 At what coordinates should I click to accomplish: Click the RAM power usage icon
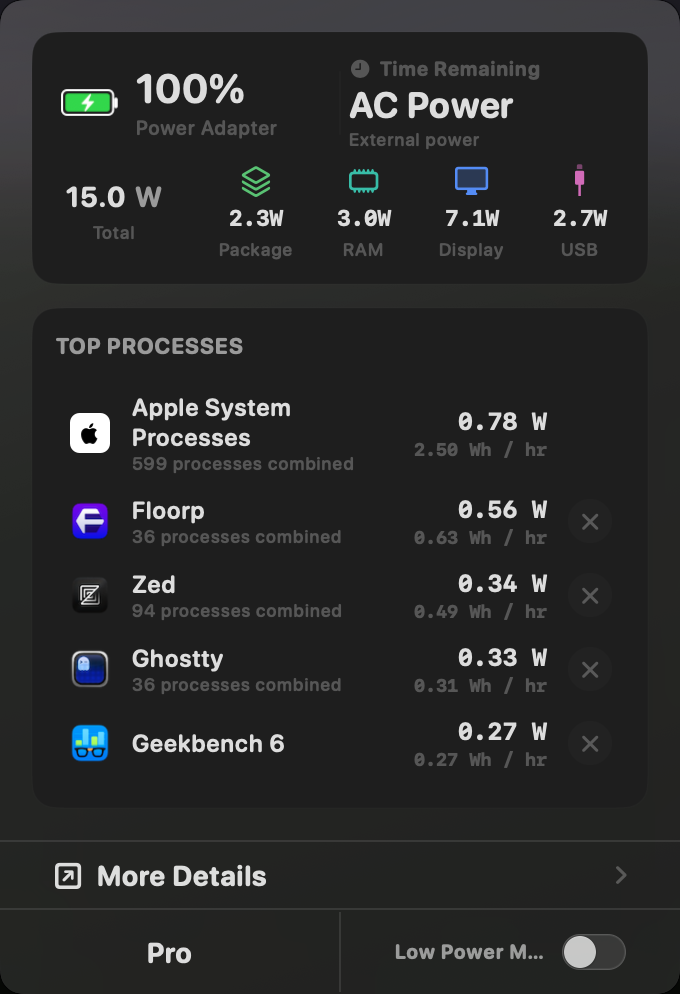coord(363,181)
